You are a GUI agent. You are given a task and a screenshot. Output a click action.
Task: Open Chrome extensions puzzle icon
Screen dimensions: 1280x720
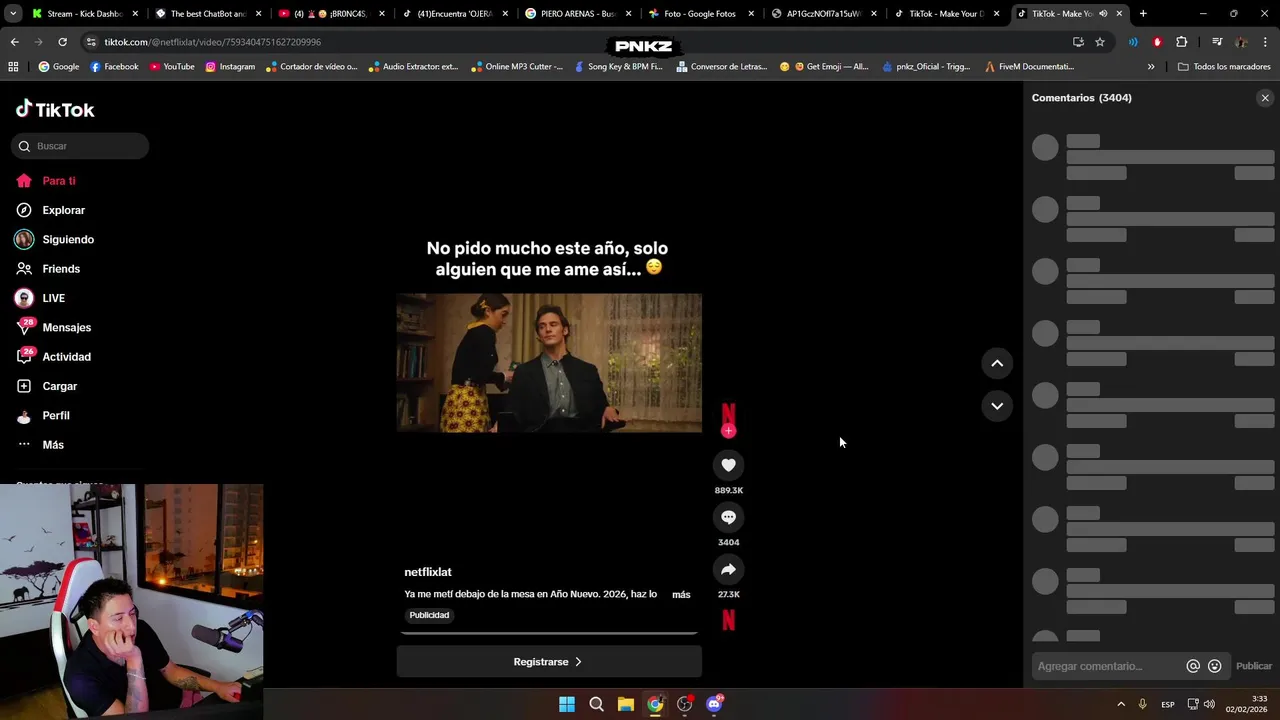click(x=1181, y=42)
